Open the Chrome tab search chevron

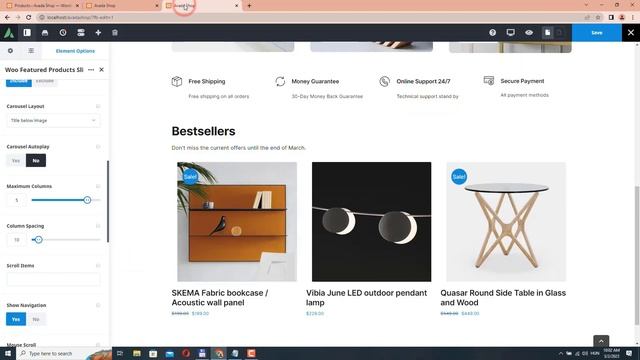(x=587, y=5)
